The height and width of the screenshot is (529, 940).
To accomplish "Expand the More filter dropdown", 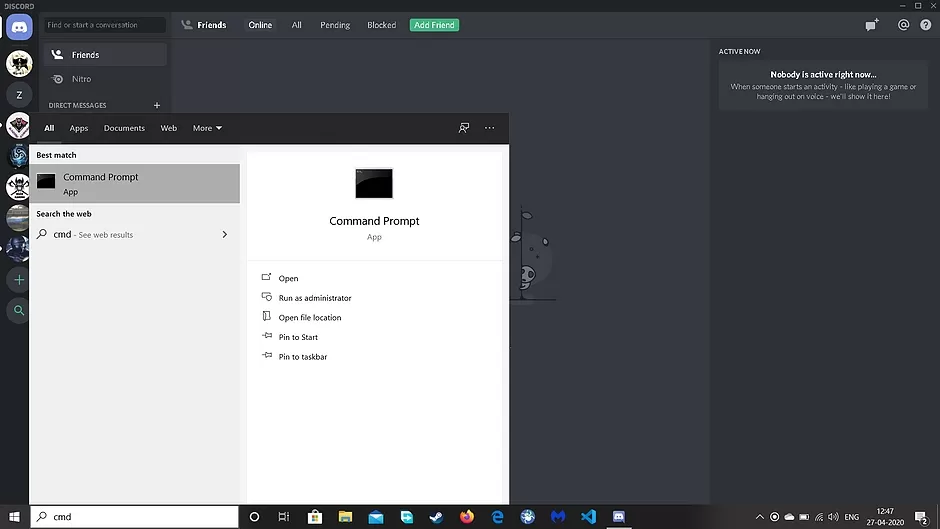I will [207, 128].
